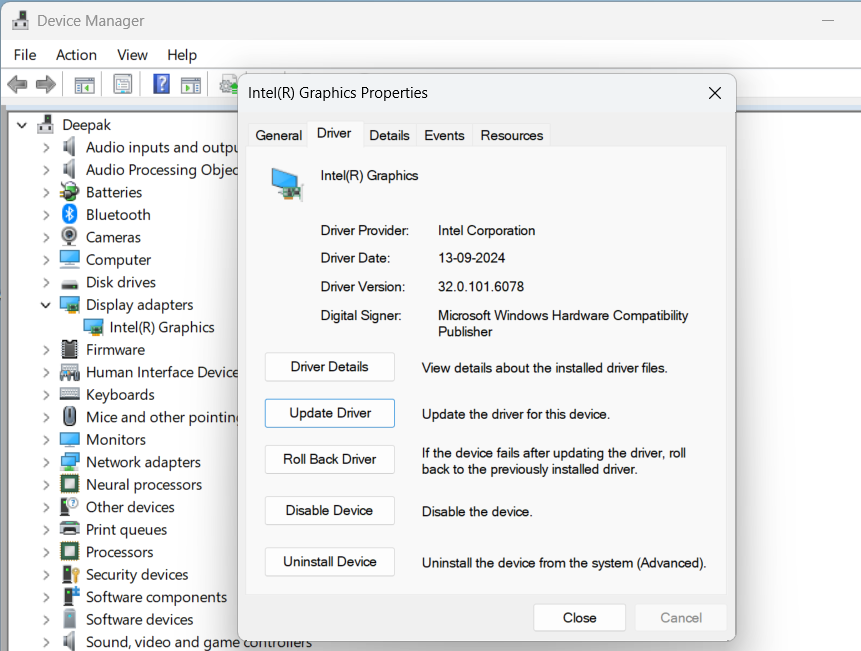The height and width of the screenshot is (651, 861).
Task: Select the Intel(R) Graphics device icon
Action: 93,327
